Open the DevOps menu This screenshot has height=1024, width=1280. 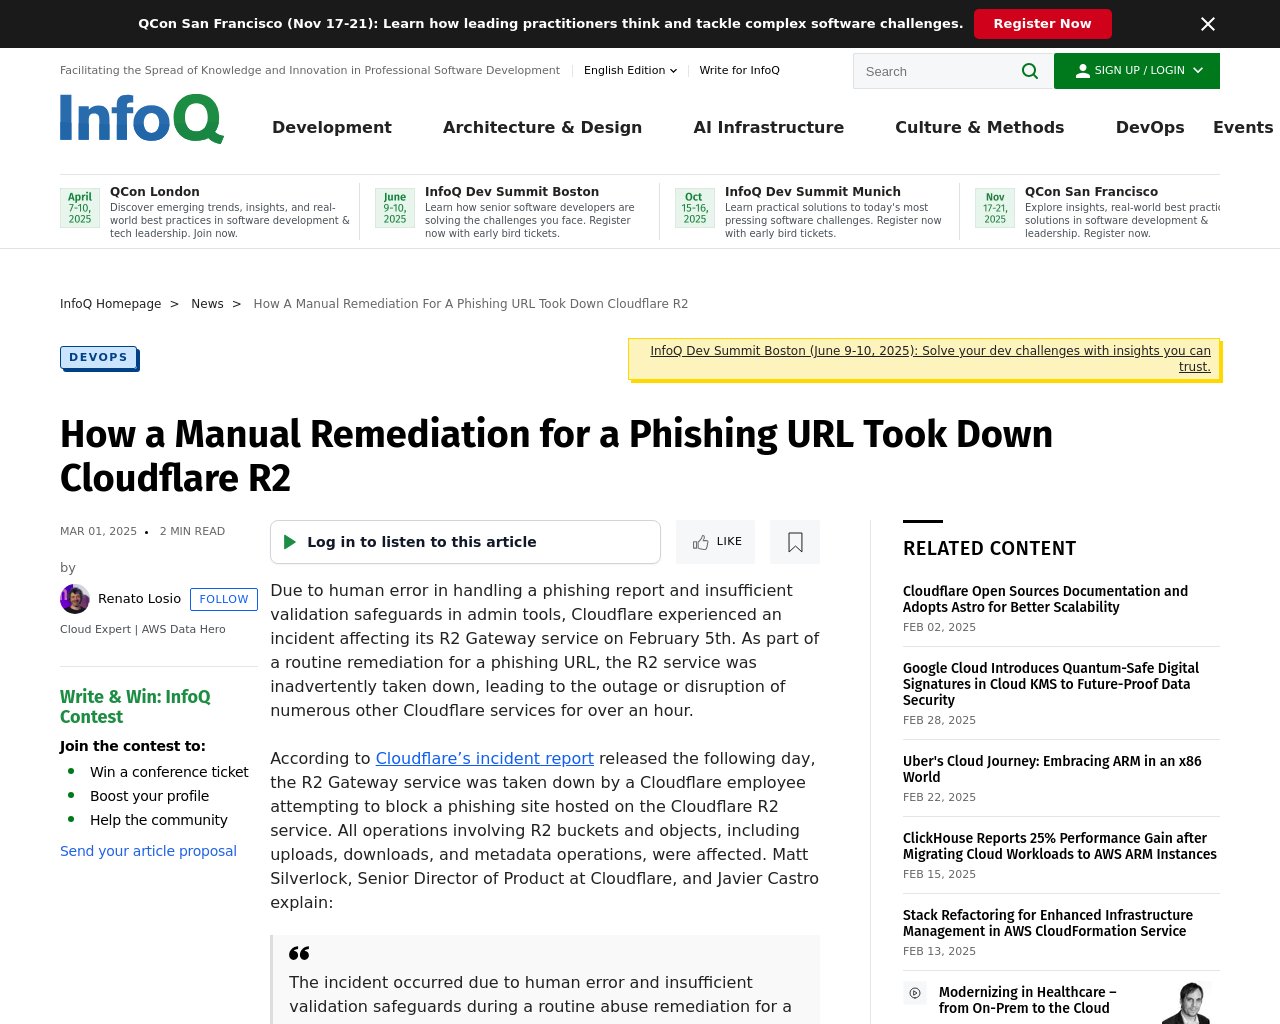(x=1150, y=127)
